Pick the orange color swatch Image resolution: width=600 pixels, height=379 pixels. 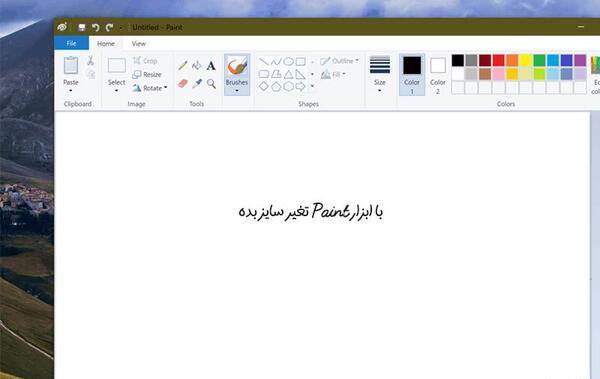pyautogui.click(x=512, y=60)
